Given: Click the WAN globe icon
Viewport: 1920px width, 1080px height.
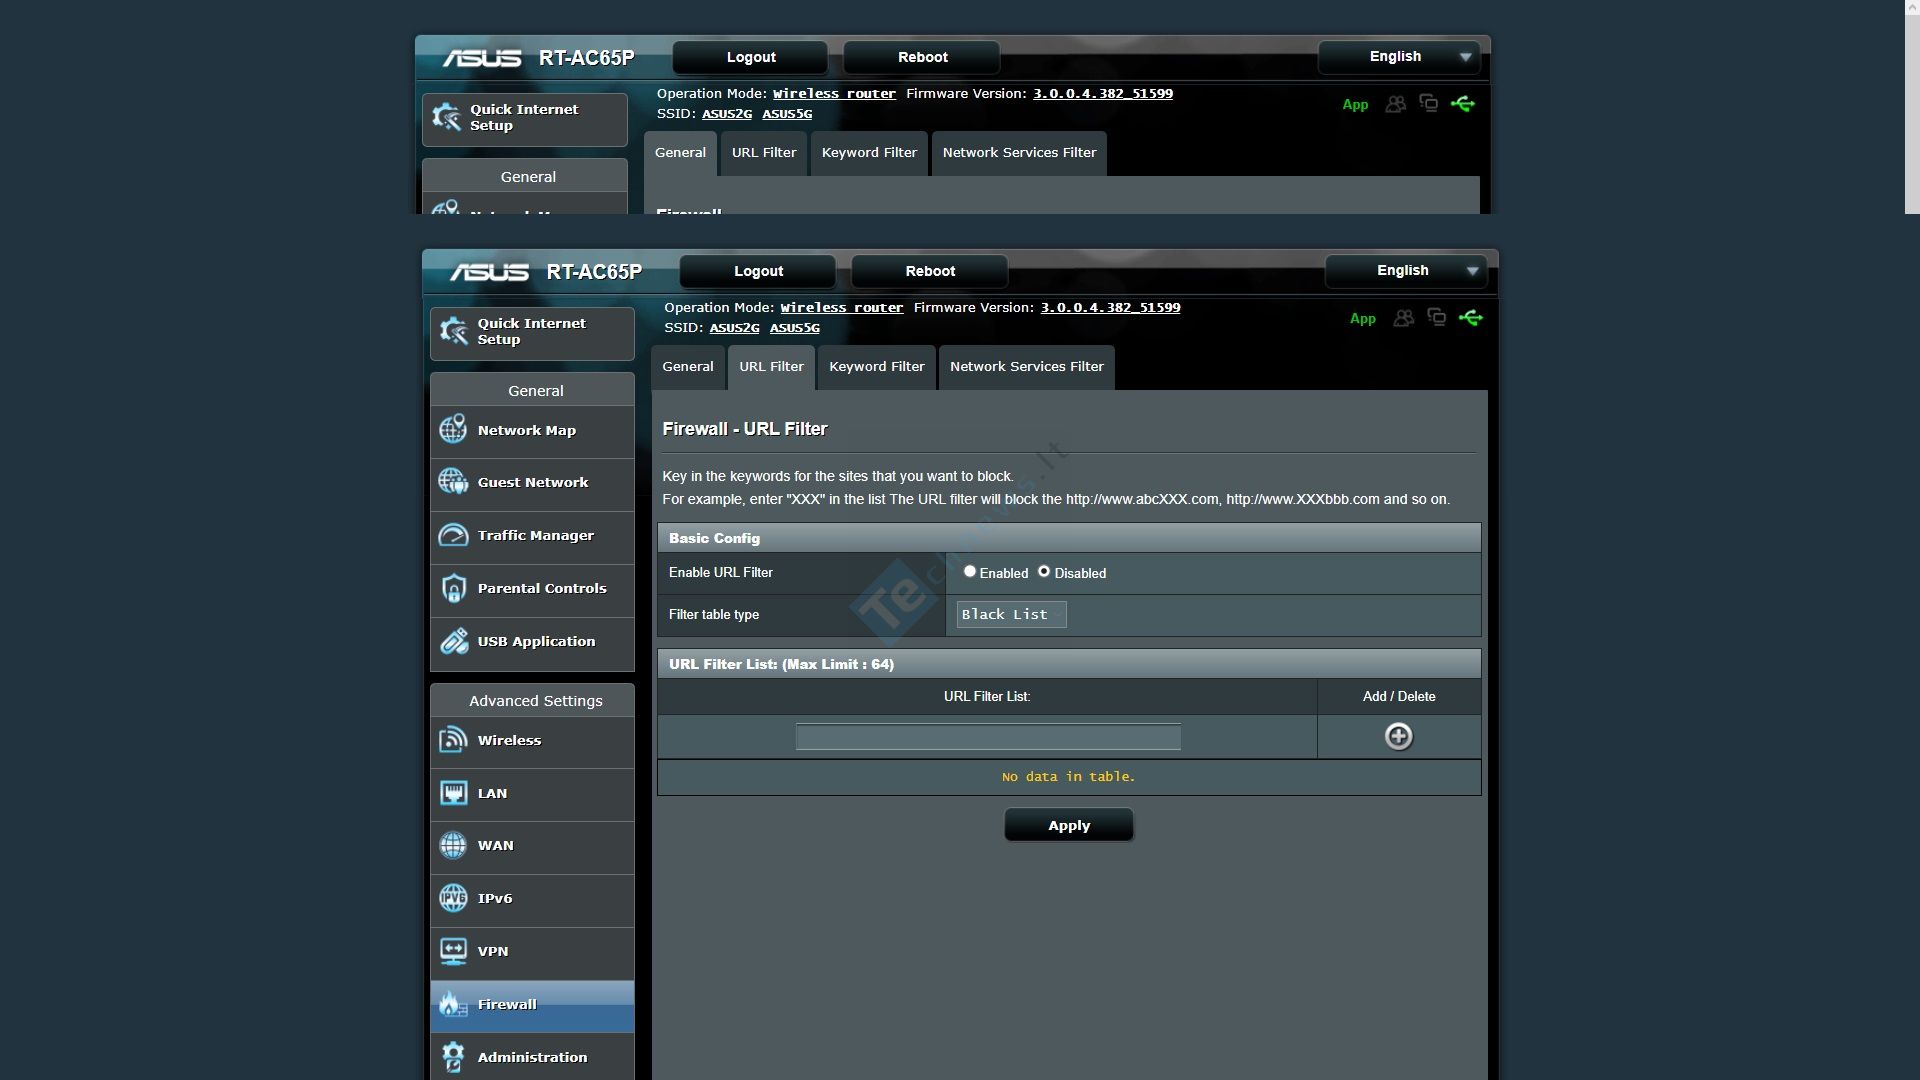Looking at the screenshot, I should [x=453, y=845].
